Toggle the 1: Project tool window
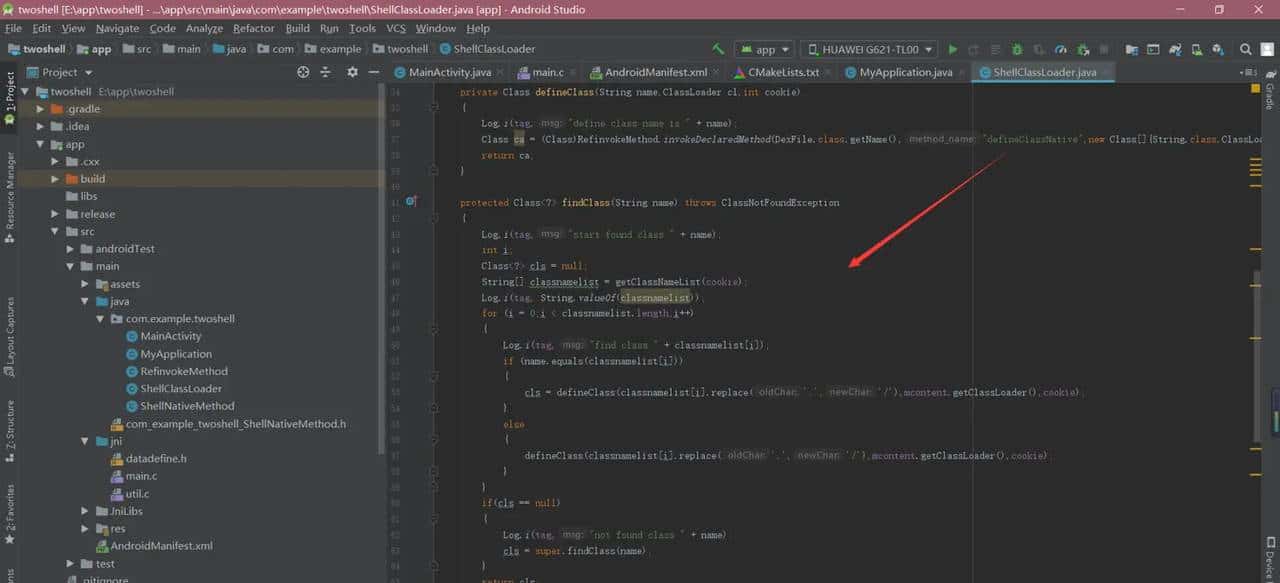1280x583 pixels. [10, 98]
